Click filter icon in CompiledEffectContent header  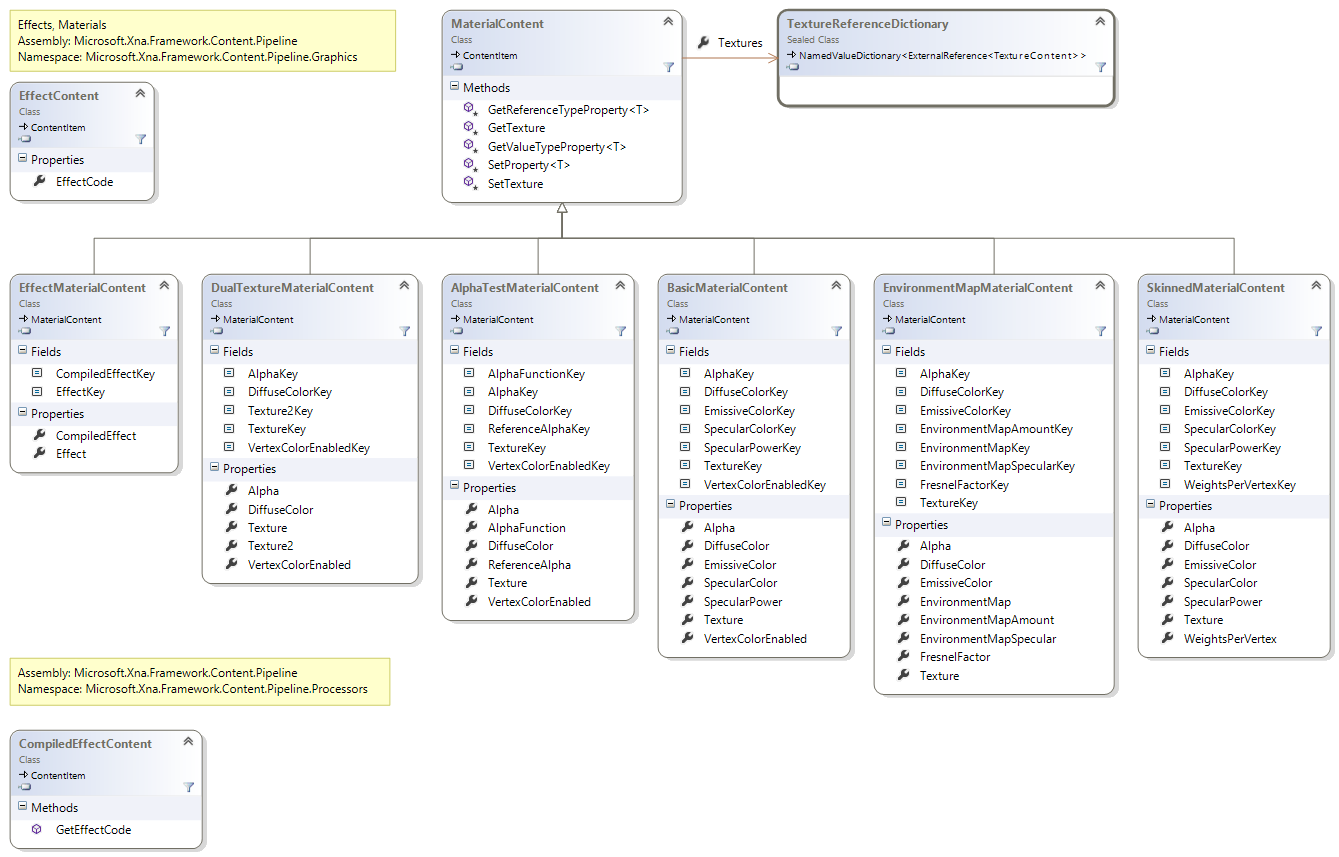(x=189, y=787)
